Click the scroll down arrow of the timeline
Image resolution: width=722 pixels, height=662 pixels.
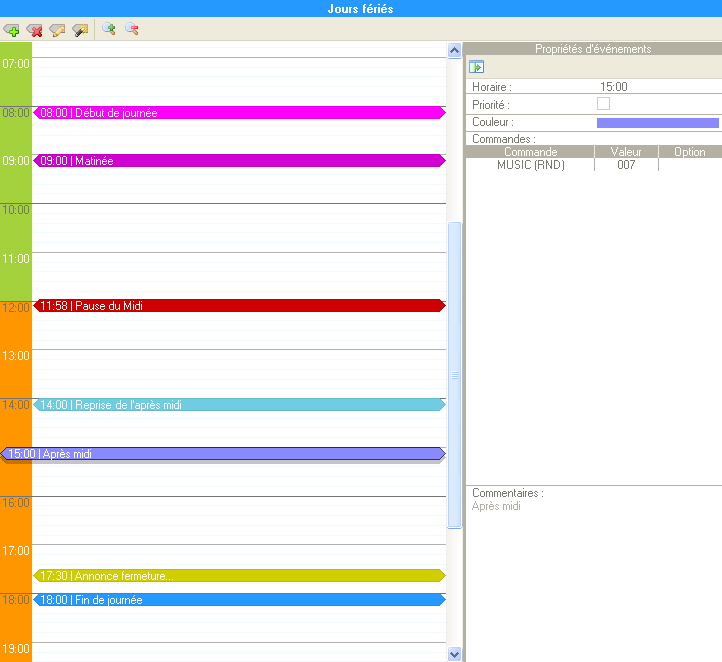(454, 654)
